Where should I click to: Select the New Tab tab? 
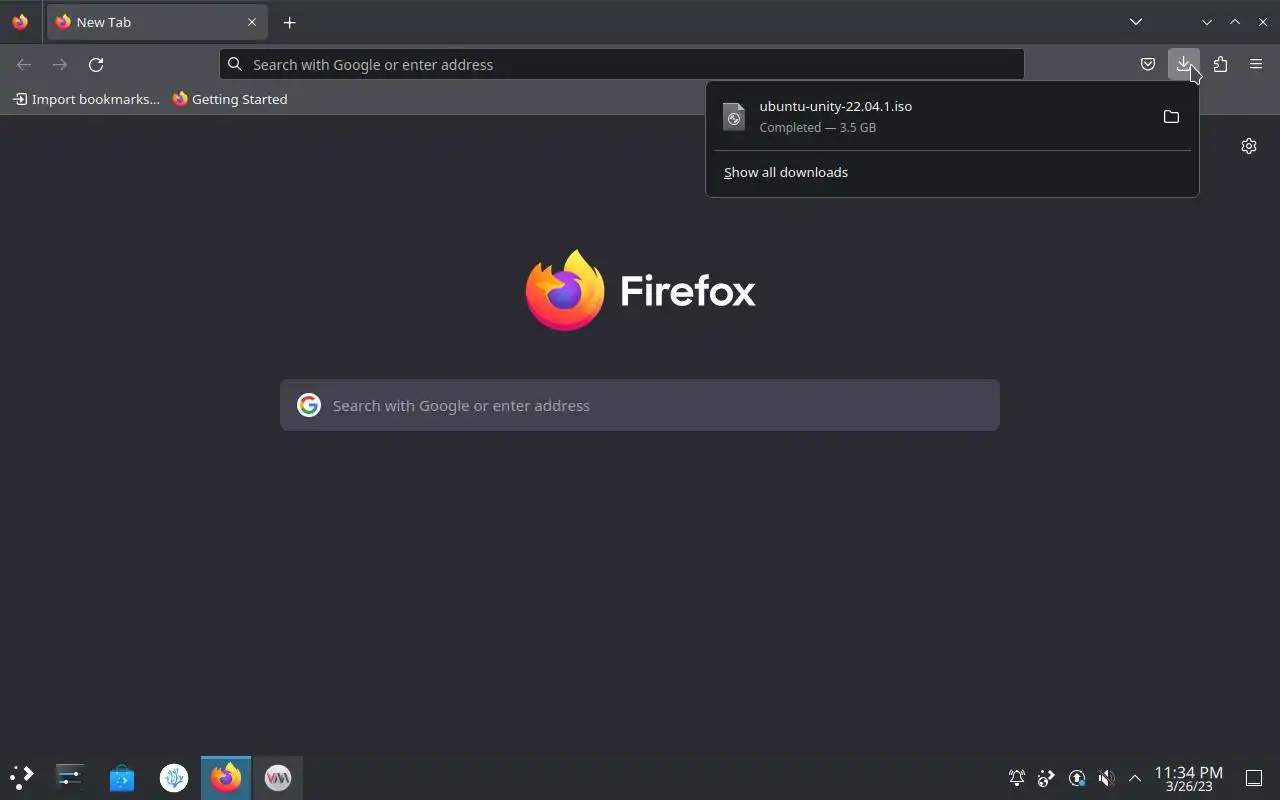pyautogui.click(x=156, y=22)
